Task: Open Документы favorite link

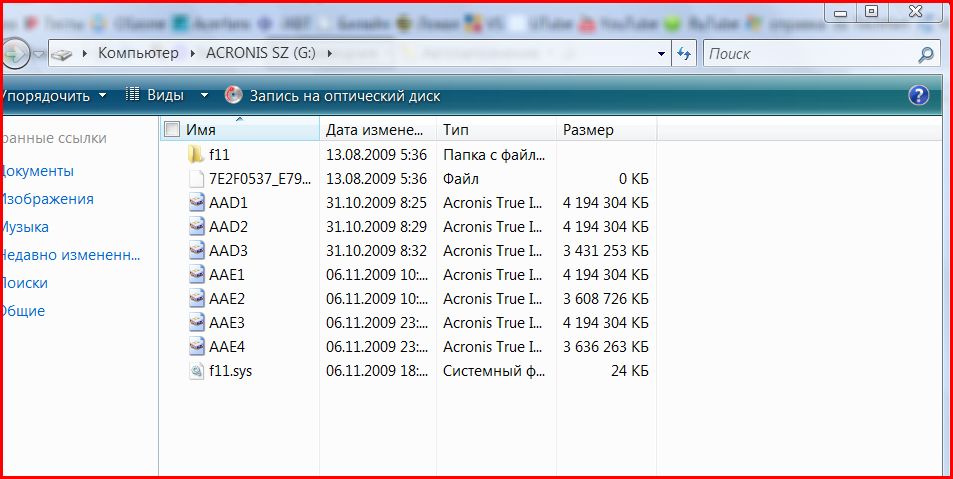Action: [x=37, y=171]
